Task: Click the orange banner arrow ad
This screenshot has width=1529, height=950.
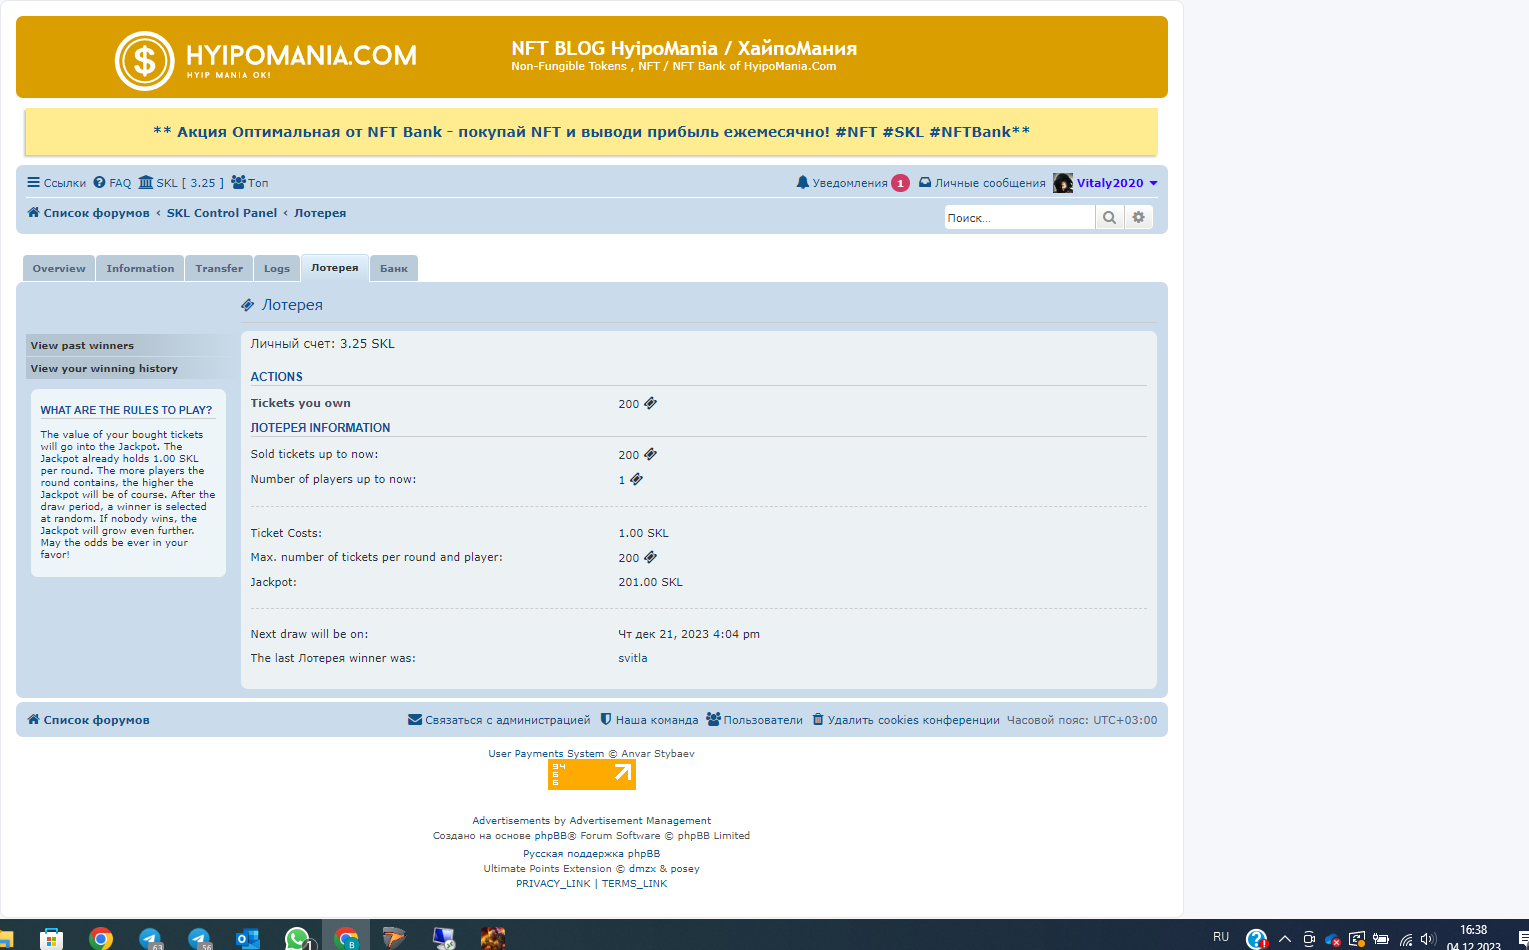Action: tap(592, 774)
